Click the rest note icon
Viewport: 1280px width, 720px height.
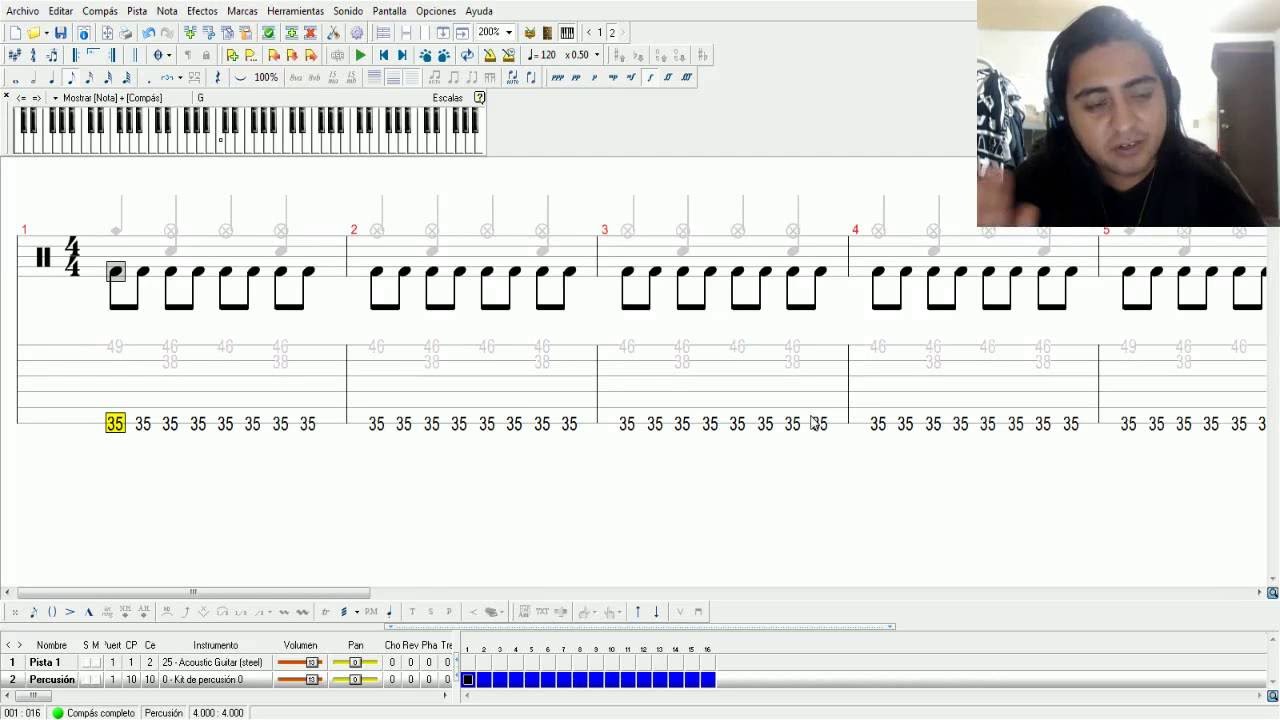[217, 77]
